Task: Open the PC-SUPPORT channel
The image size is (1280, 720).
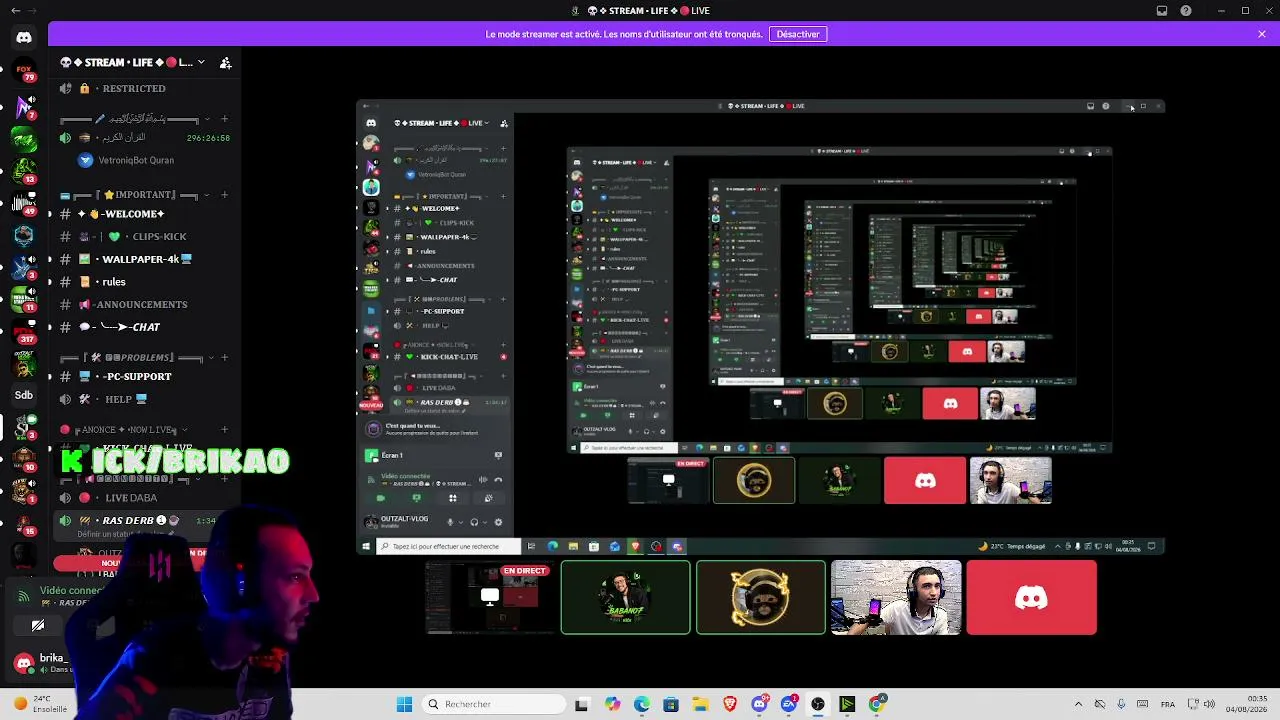Action: pyautogui.click(x=144, y=377)
